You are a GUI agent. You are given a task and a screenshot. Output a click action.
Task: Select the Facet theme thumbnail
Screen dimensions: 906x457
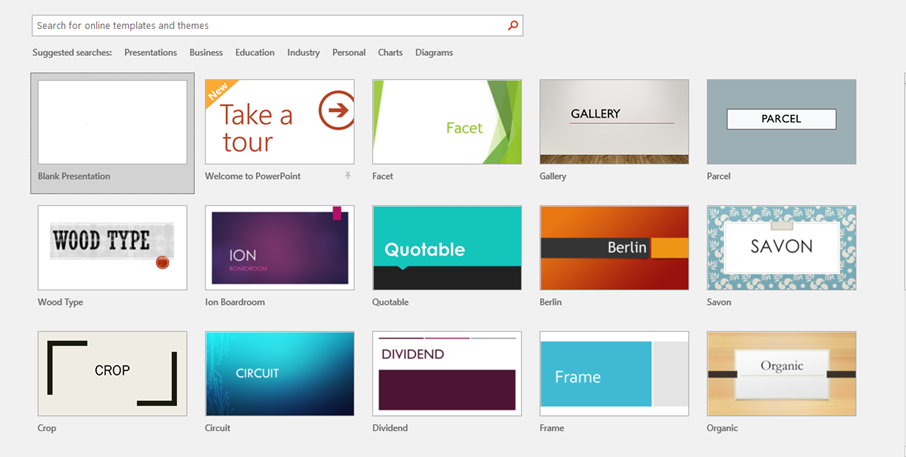(447, 122)
